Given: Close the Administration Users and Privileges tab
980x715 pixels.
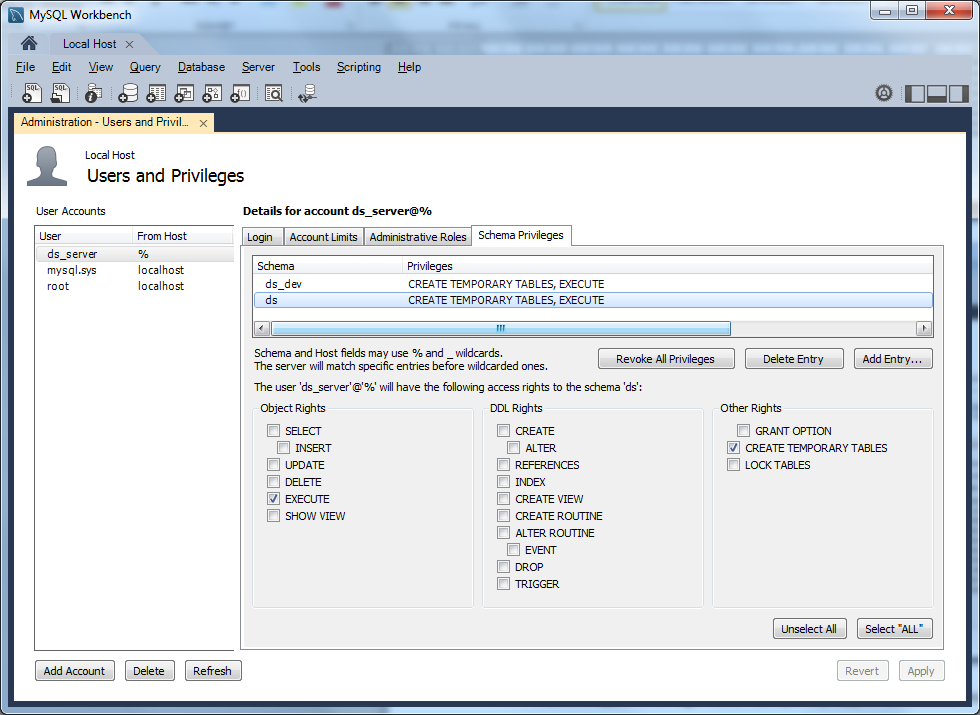Looking at the screenshot, I should [203, 123].
